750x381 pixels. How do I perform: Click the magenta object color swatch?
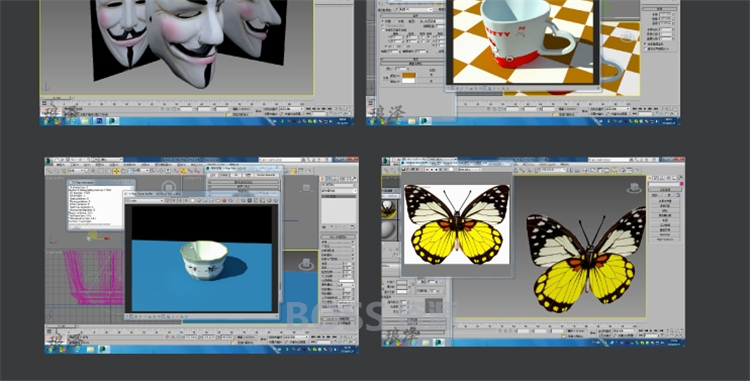point(682,184)
